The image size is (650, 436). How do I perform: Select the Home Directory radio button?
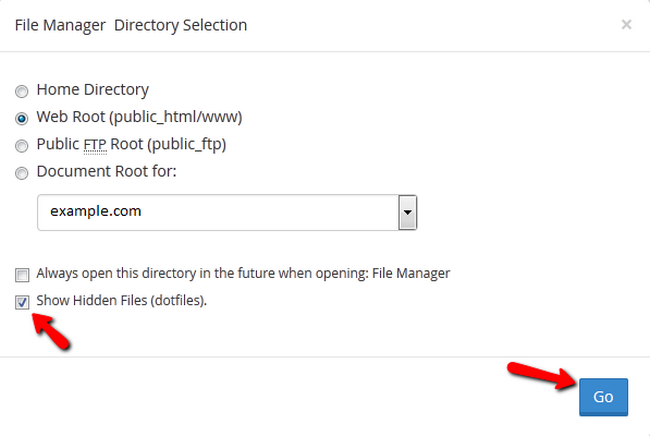click(x=22, y=90)
